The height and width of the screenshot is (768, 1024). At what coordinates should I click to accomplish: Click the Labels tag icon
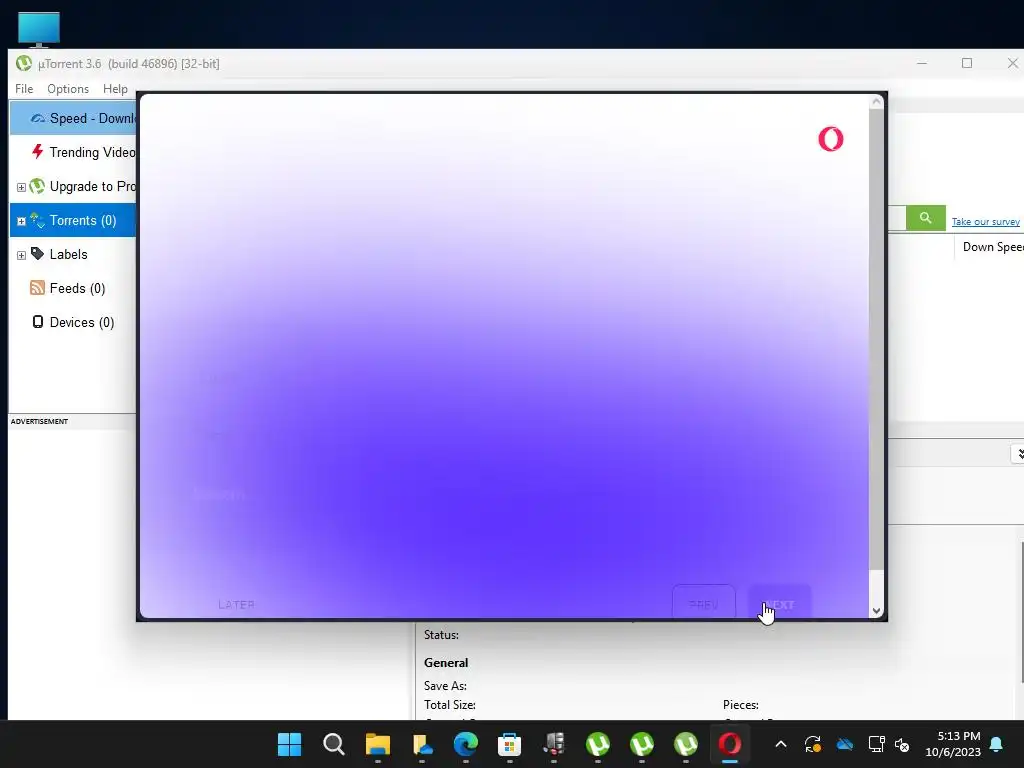click(37, 253)
